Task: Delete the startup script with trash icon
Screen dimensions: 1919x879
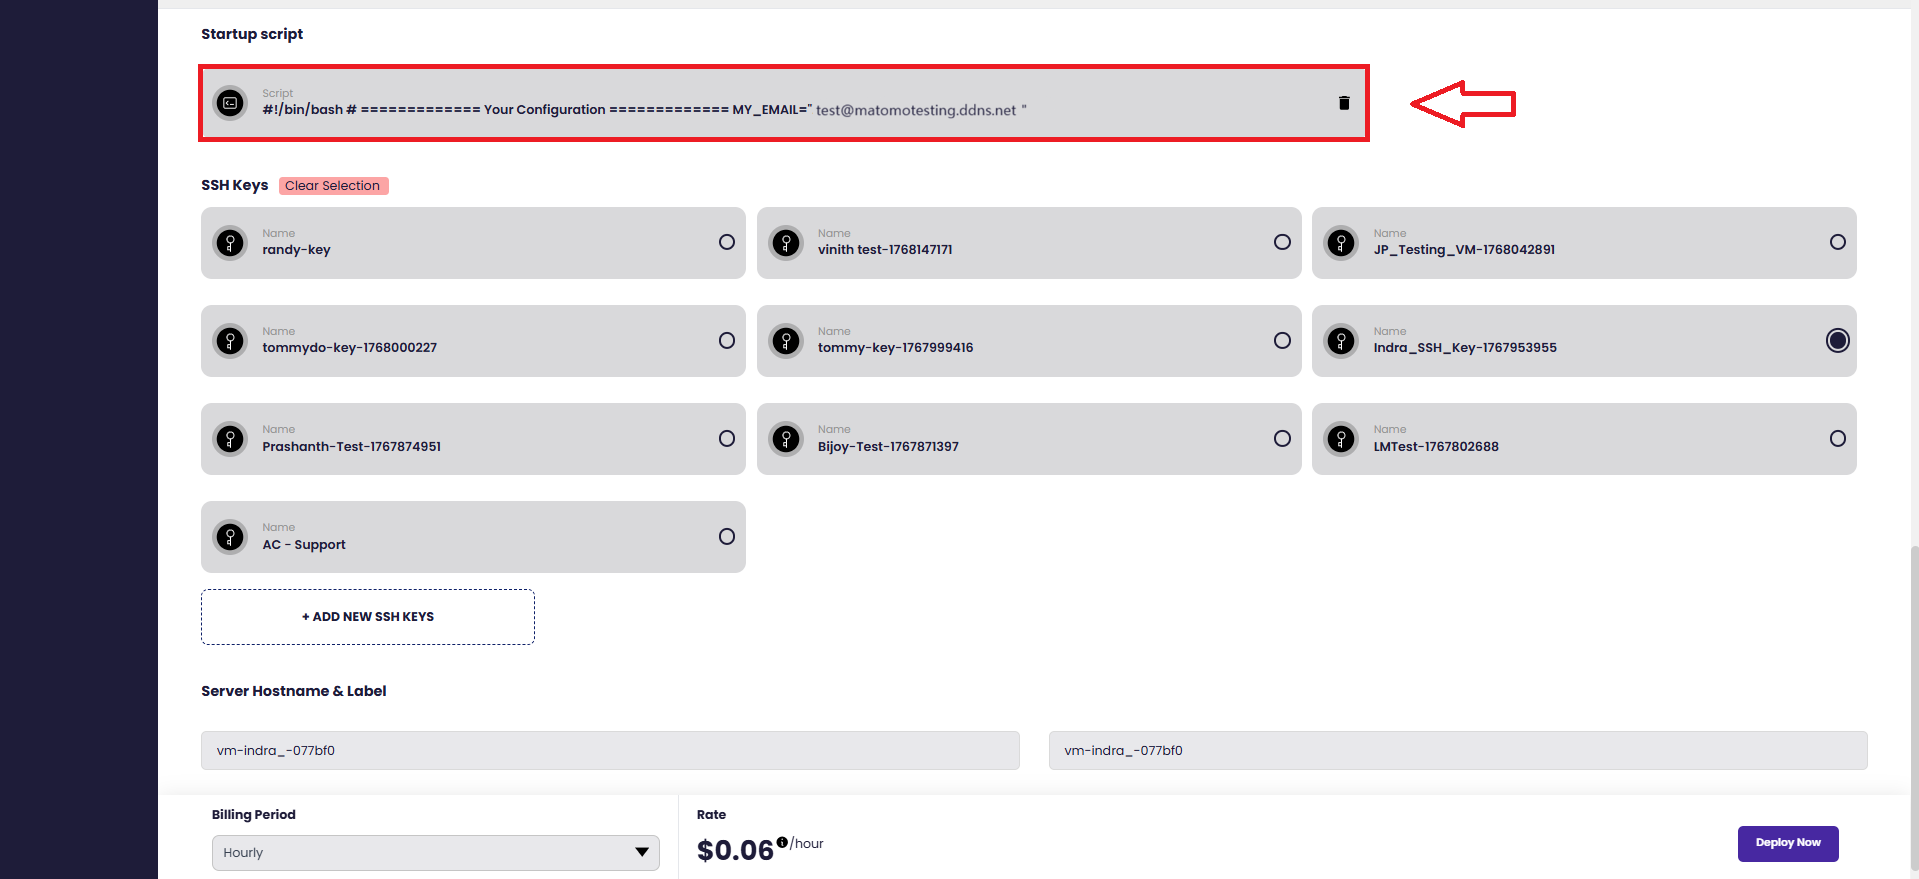Action: point(1344,103)
